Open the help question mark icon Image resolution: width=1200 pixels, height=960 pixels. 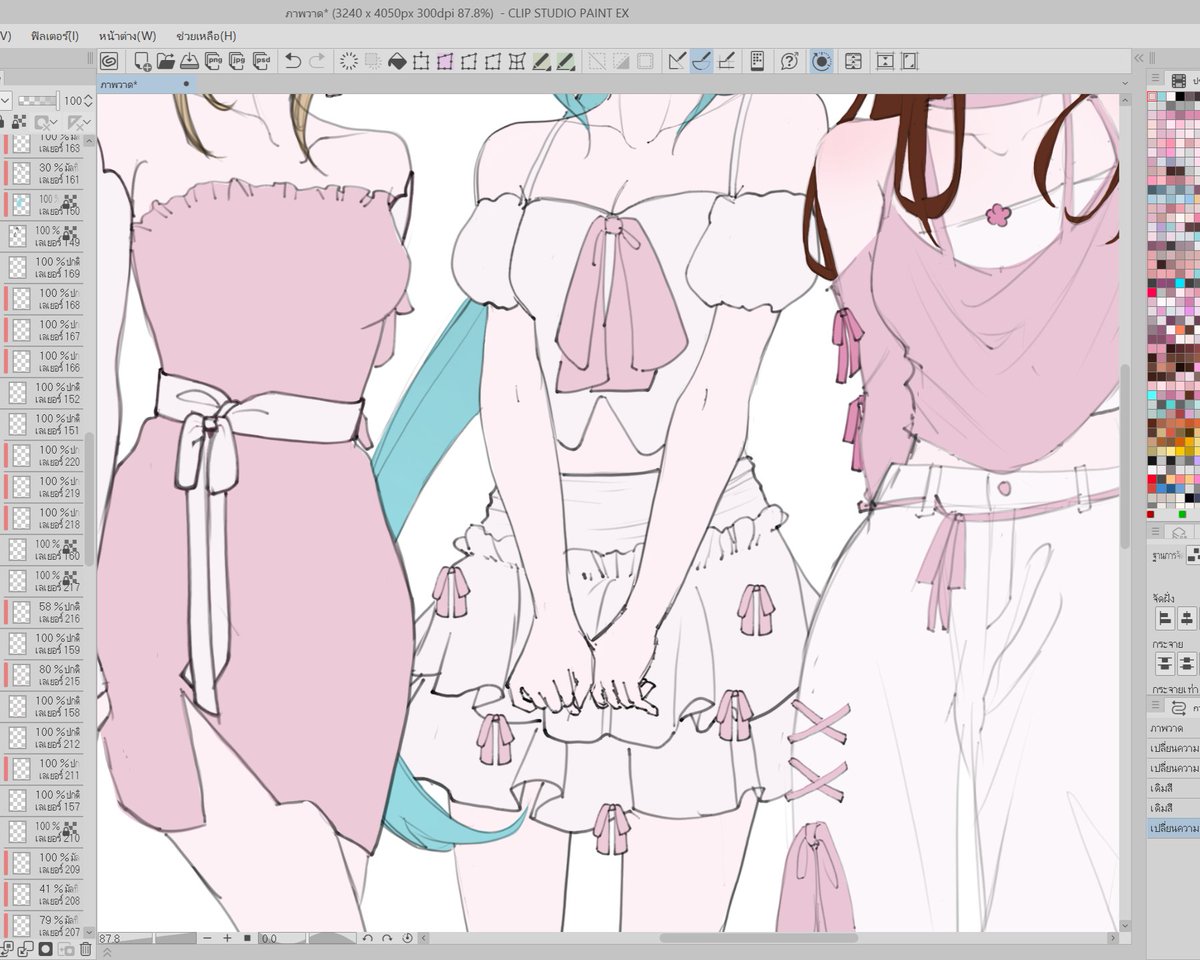click(790, 61)
